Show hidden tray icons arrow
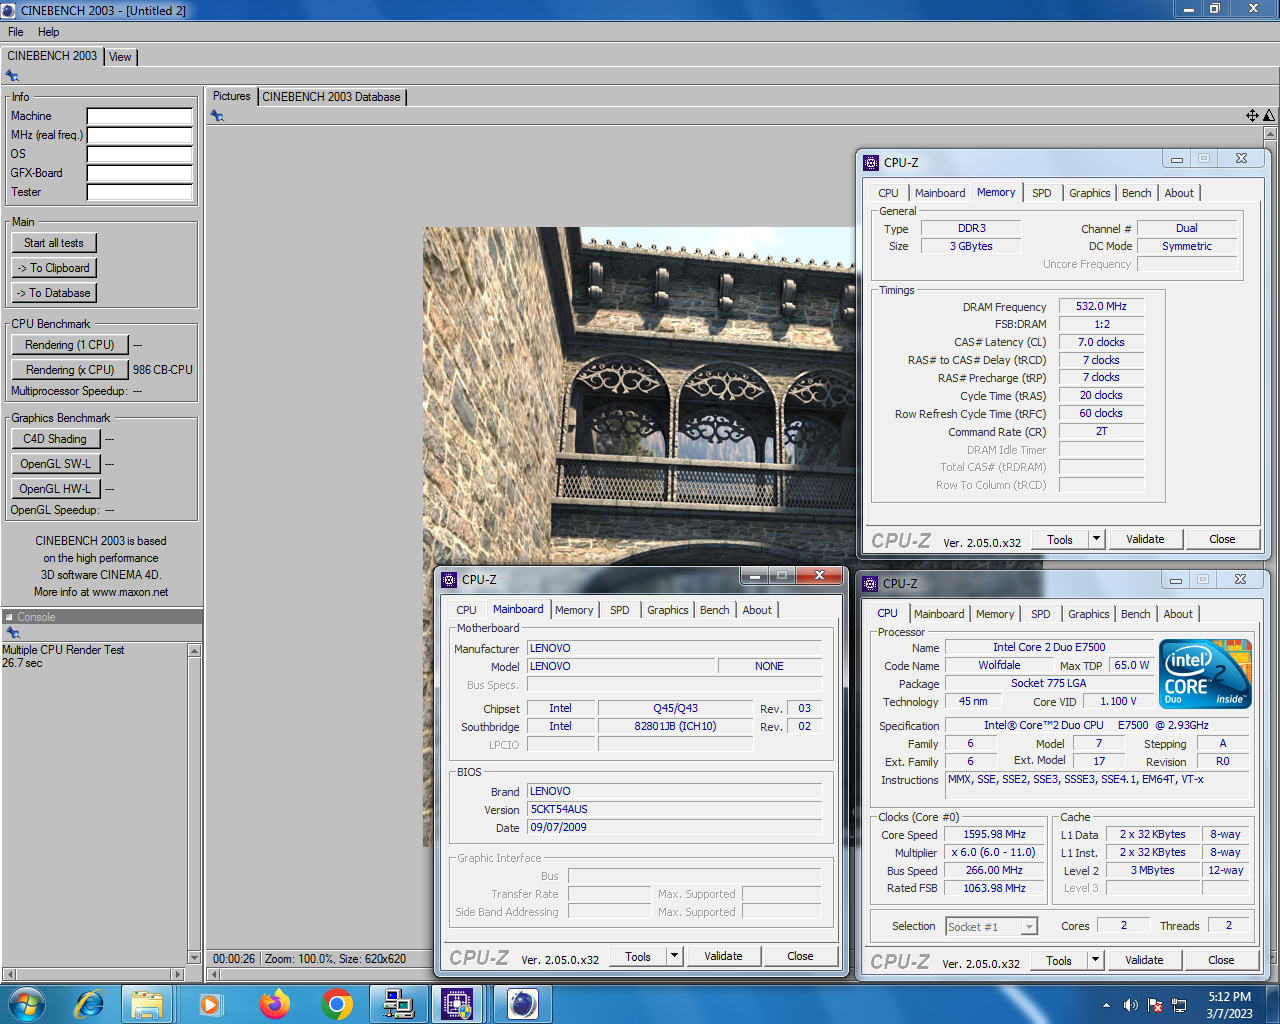The width and height of the screenshot is (1280, 1024). (1106, 1005)
